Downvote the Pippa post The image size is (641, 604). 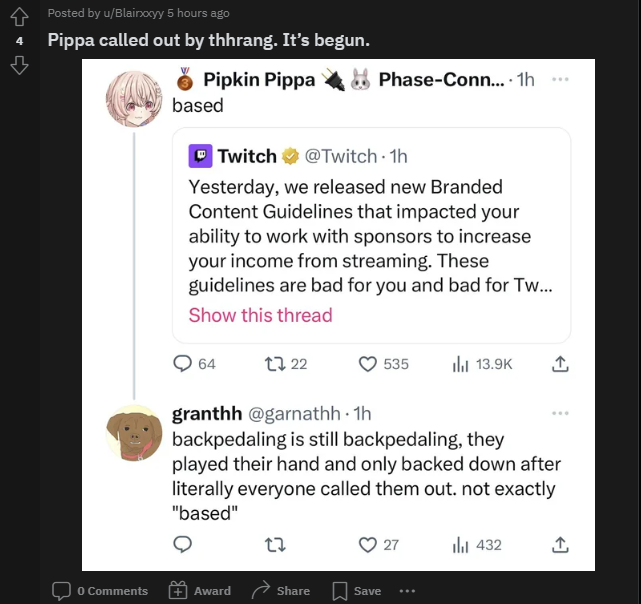(19, 65)
